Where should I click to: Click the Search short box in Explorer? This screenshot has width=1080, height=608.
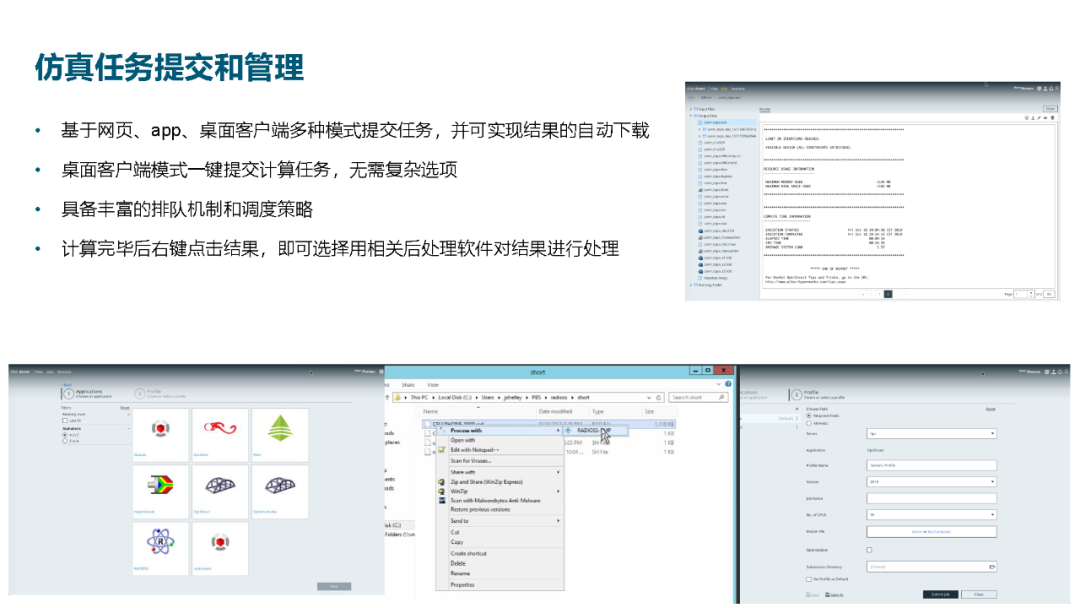[x=698, y=397]
